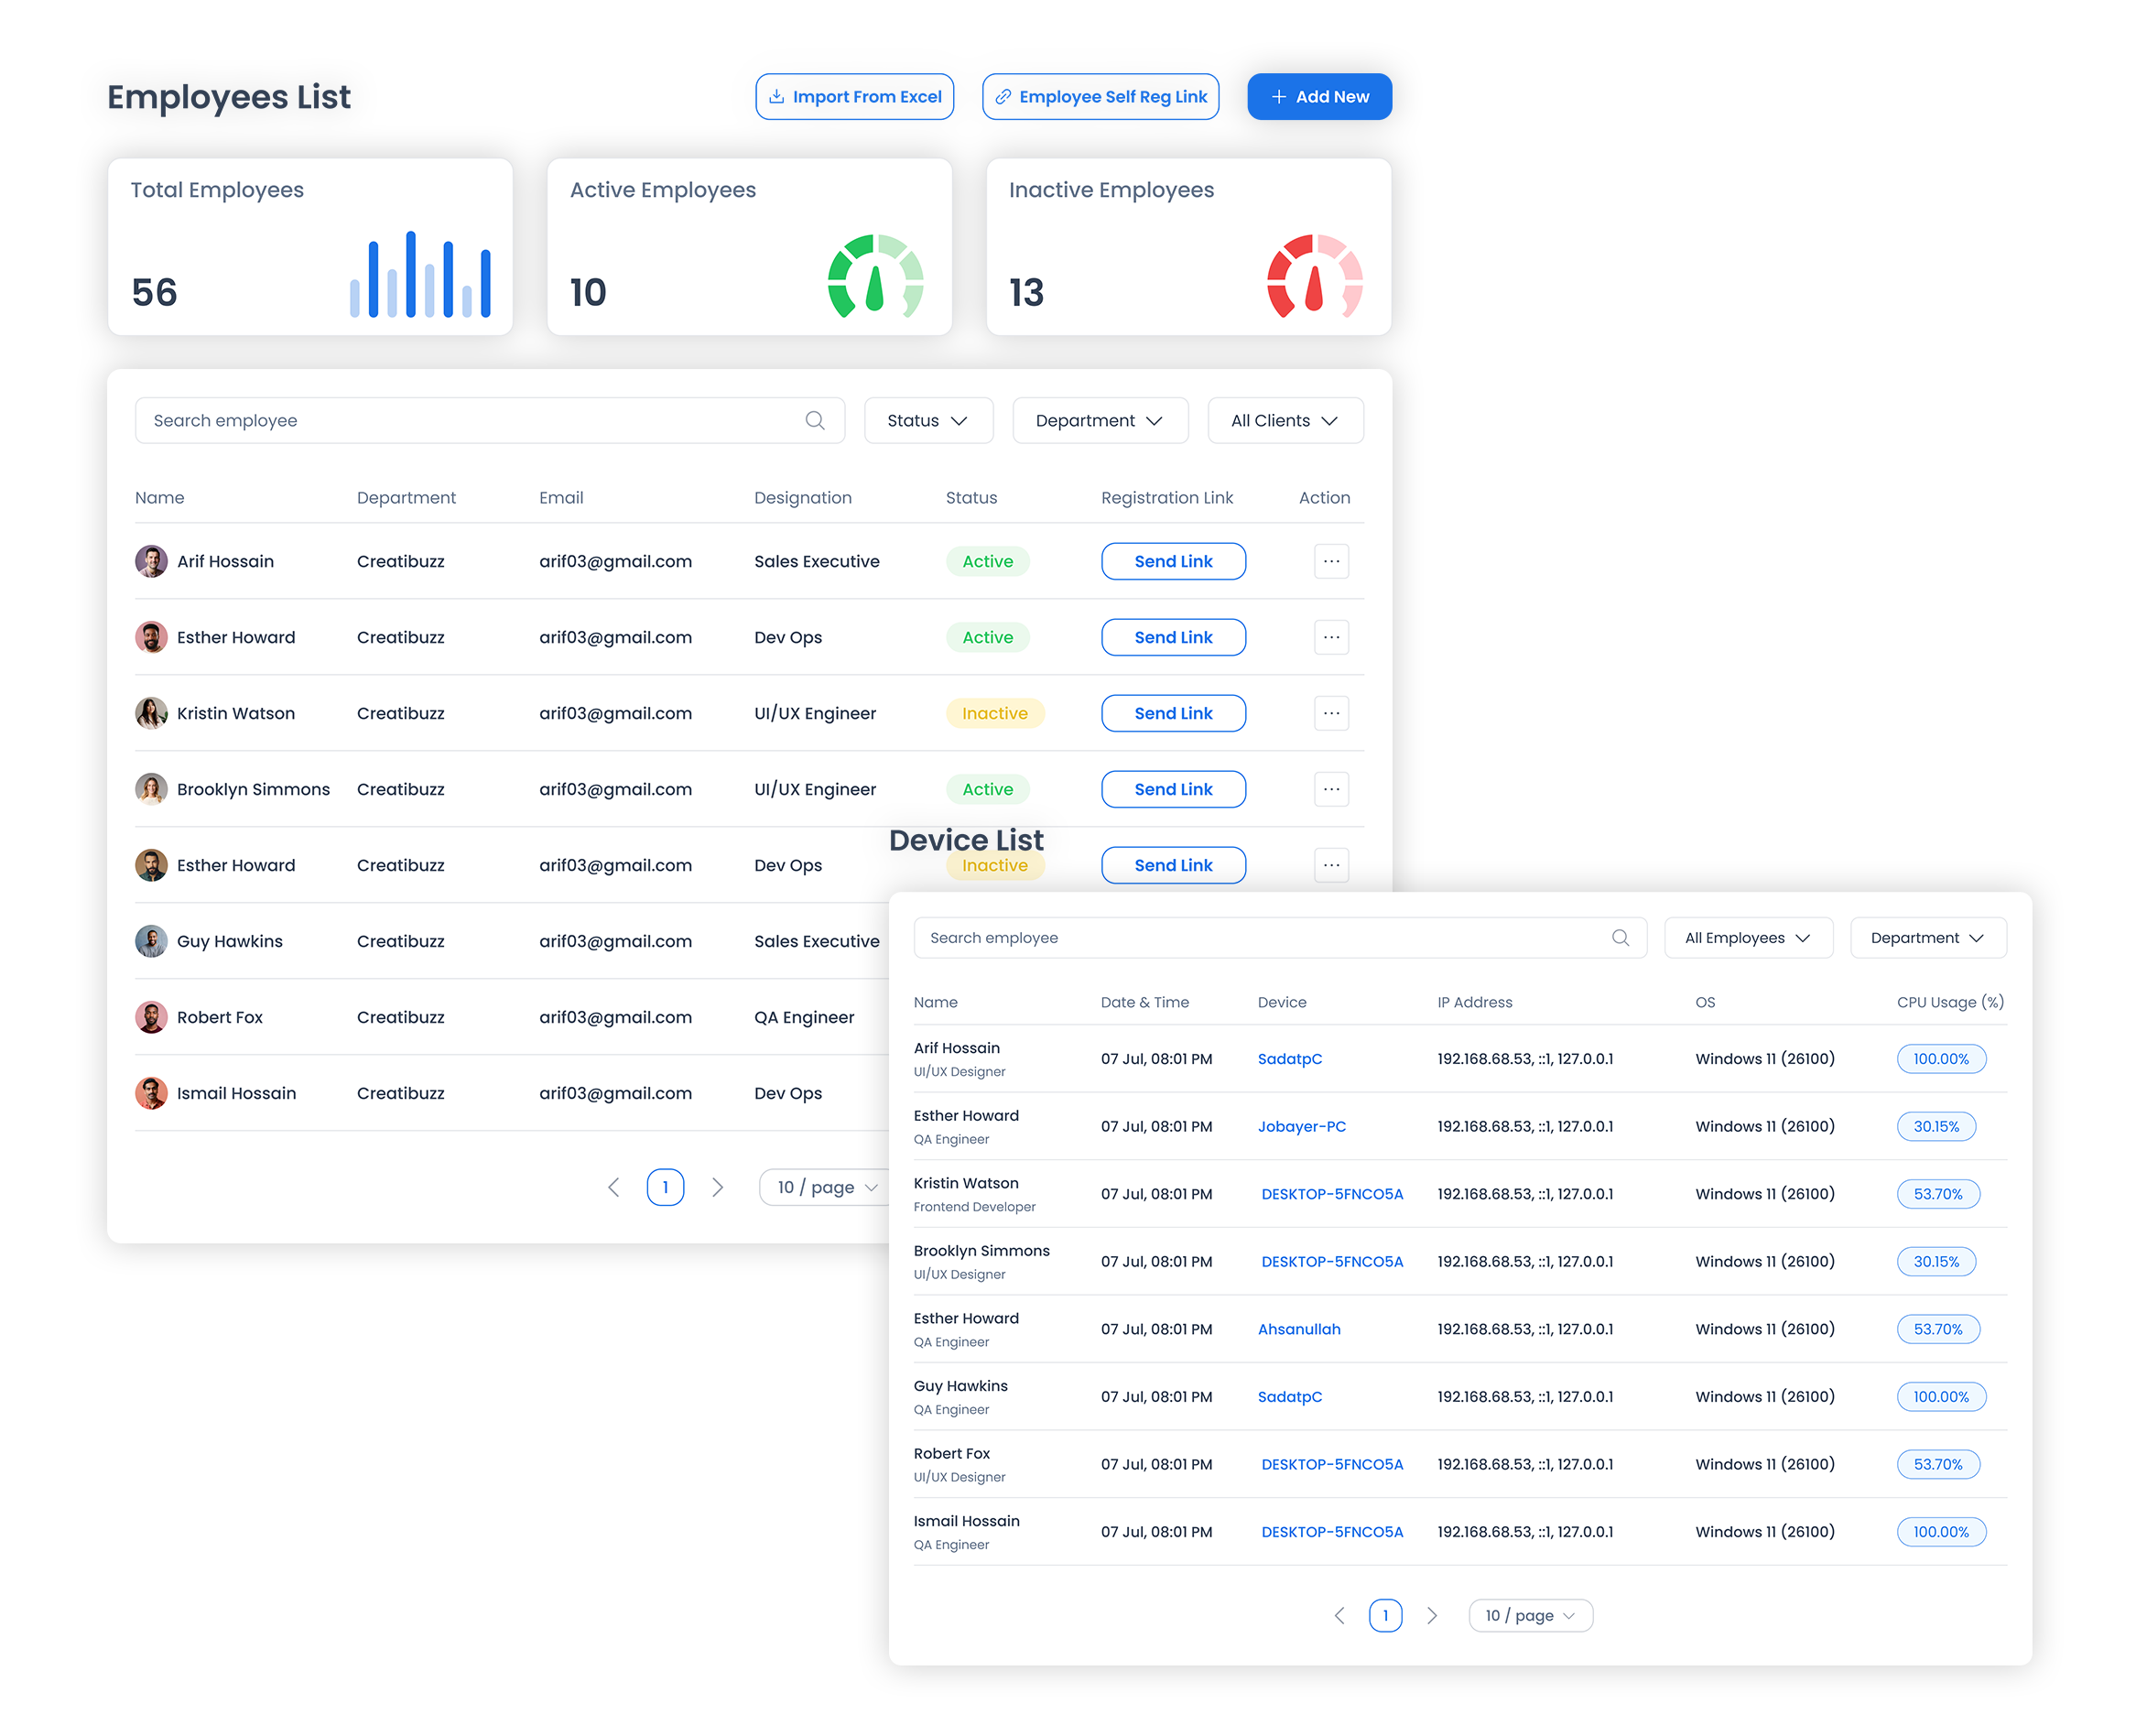This screenshot has width=2136, height=1736.
Task: Open the action menu for Arif Hossain
Action: coord(1331,562)
